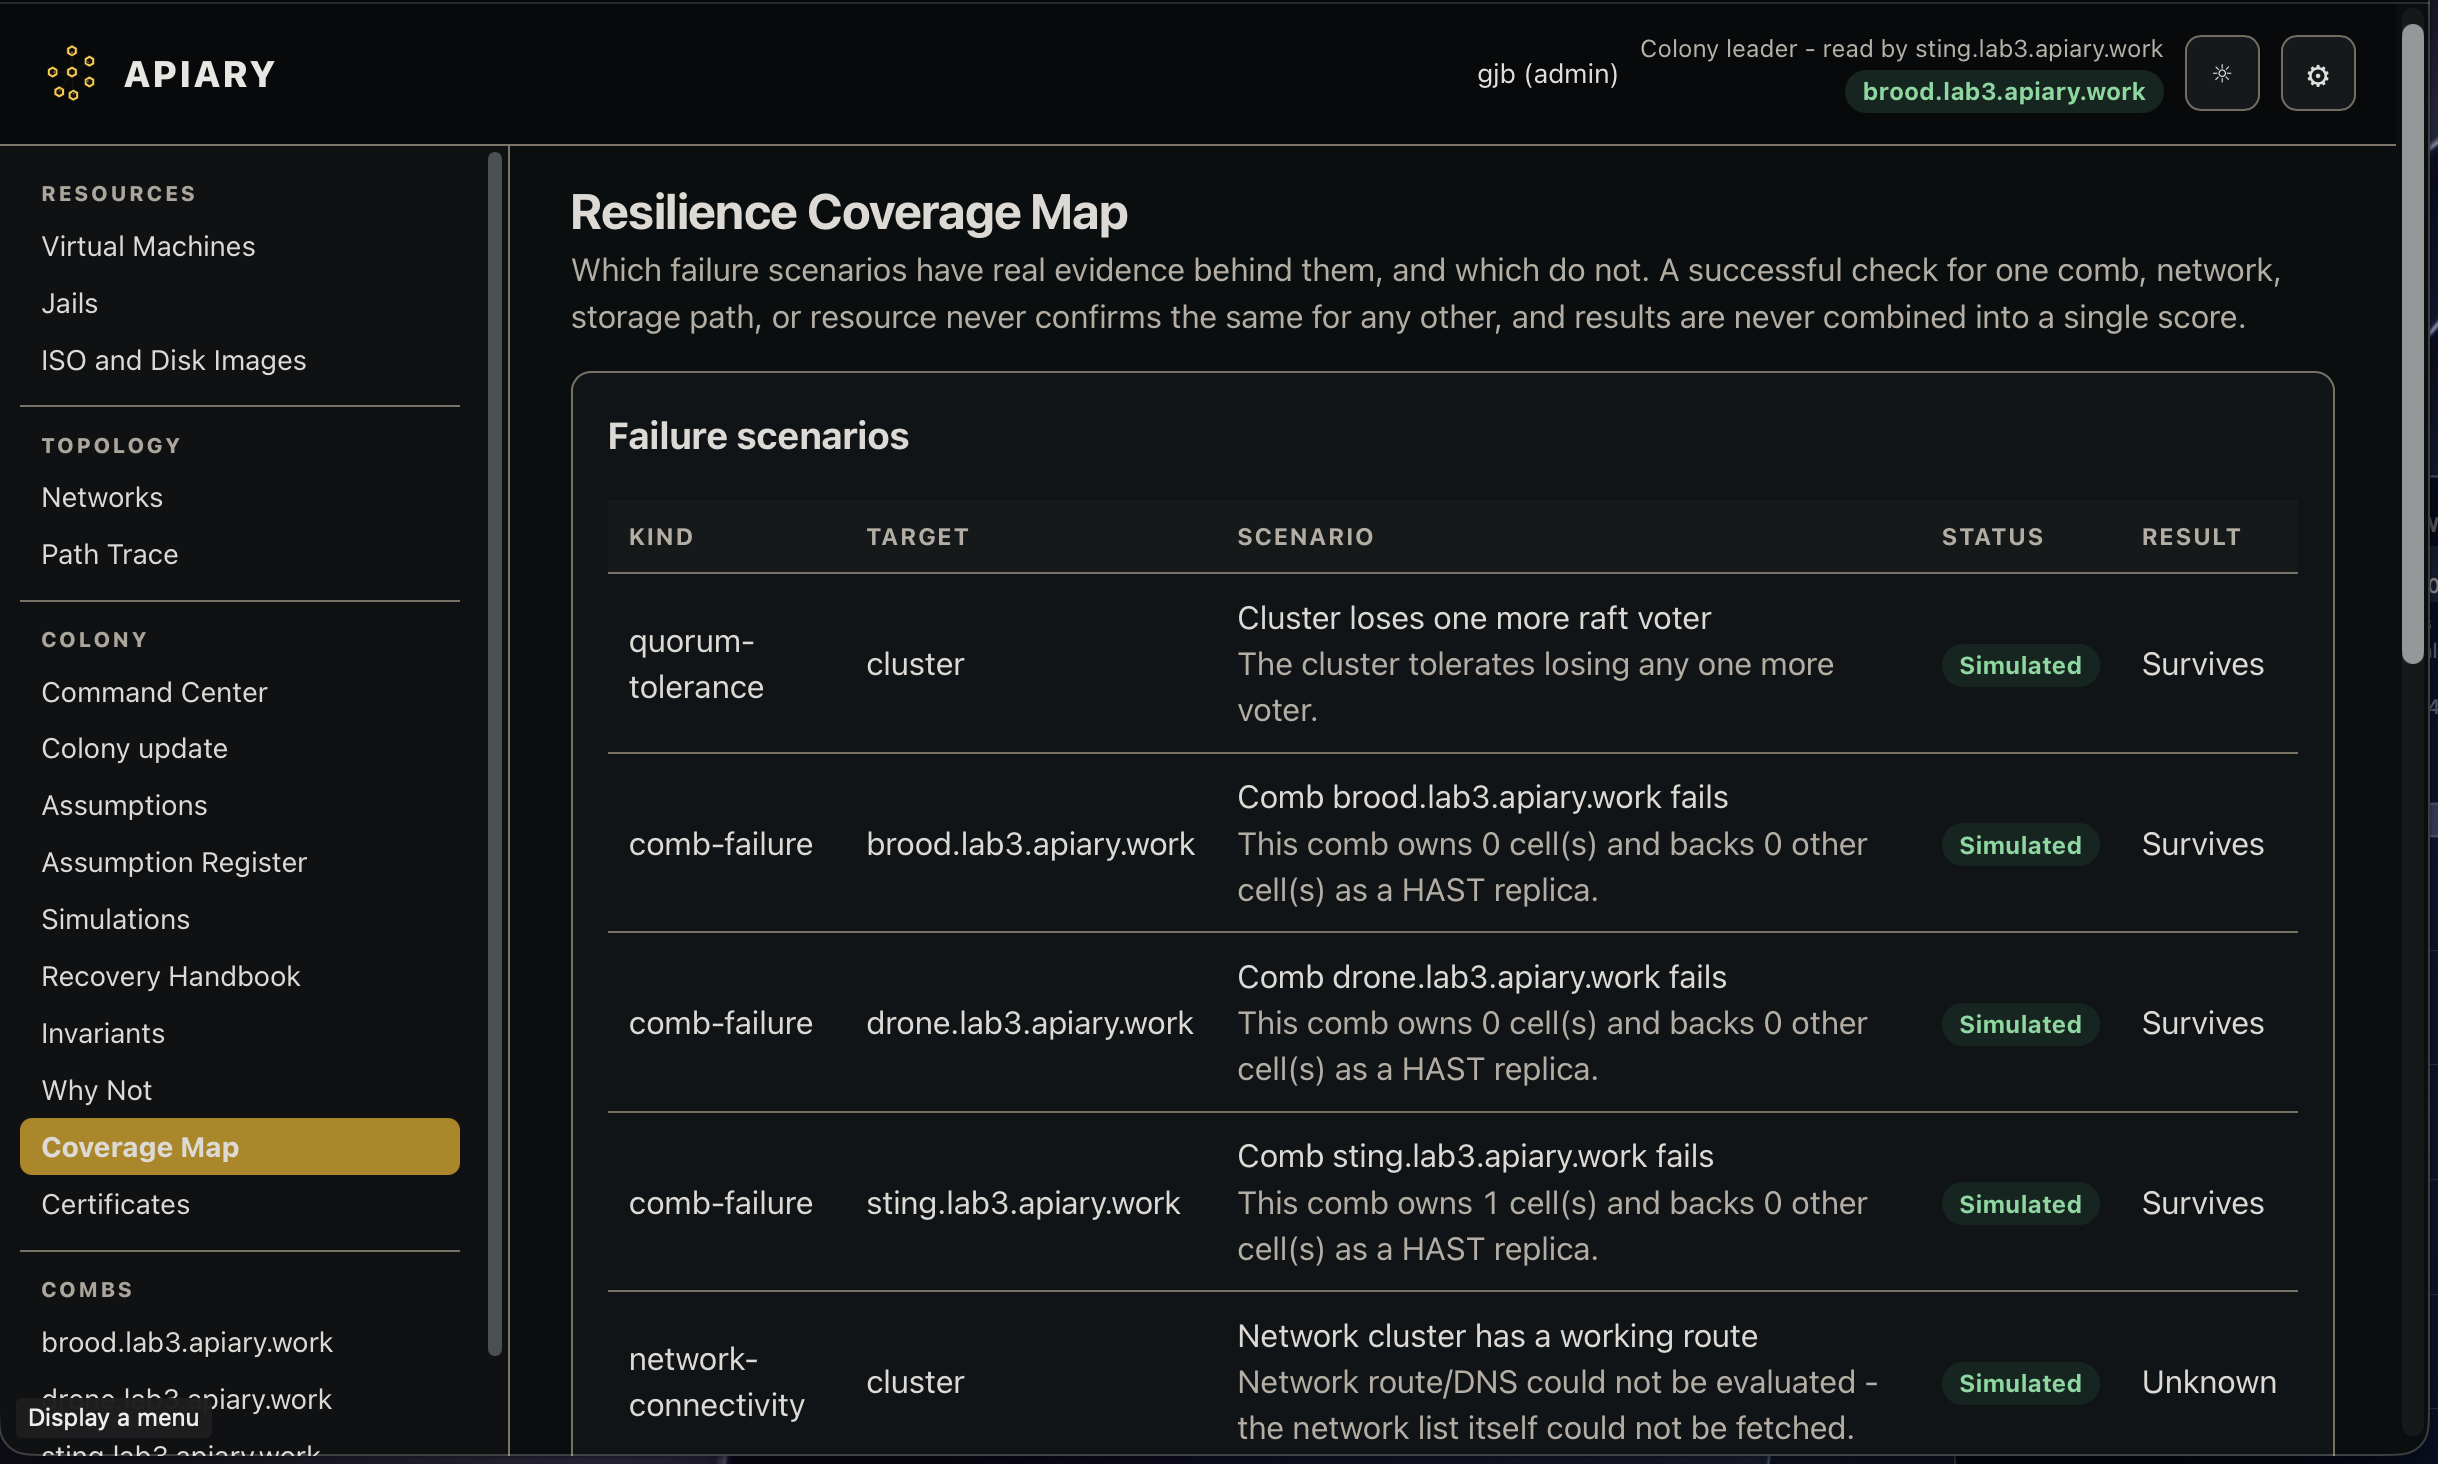Click Simulated badge in sting comb-failure row
The width and height of the screenshot is (2438, 1464).
click(x=2019, y=1204)
